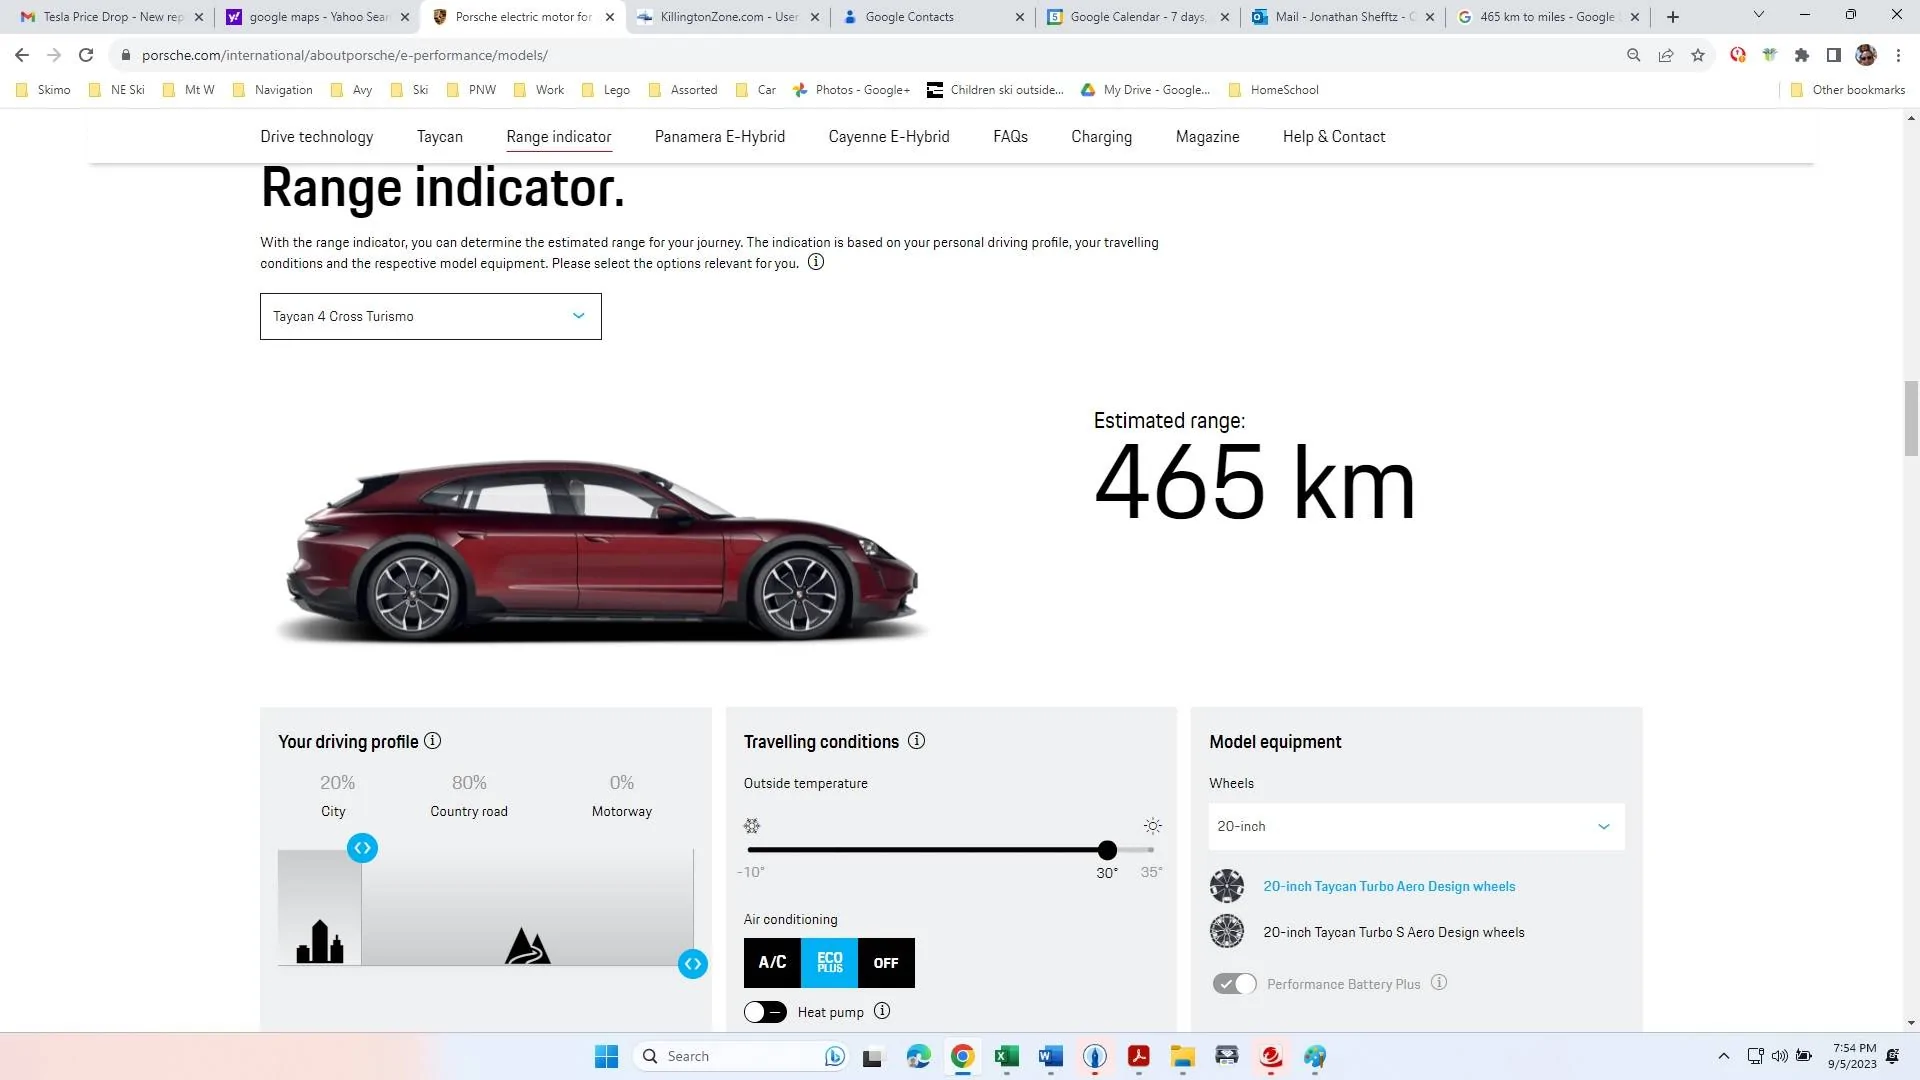Toggle the Performance Battery Plus switch
Viewport: 1920px width, 1080px height.
coord(1235,984)
